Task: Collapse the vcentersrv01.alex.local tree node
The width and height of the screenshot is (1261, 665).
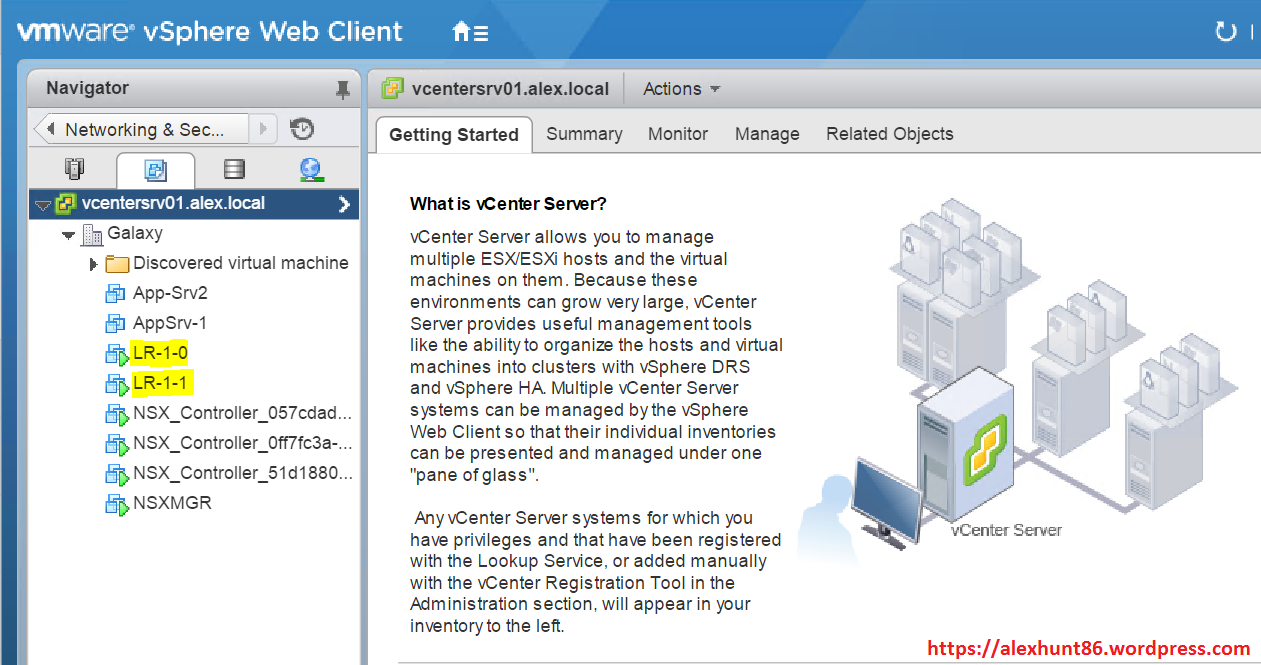Action: (x=42, y=205)
